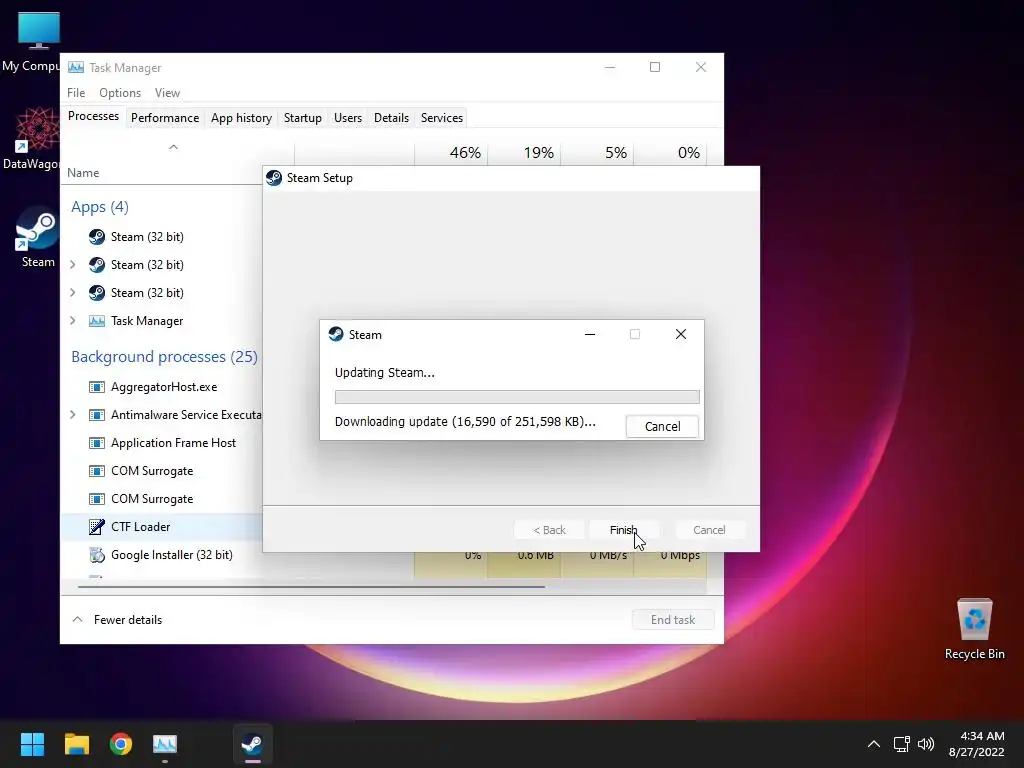Switch to the Services tab
Viewport: 1024px width, 768px height.
[x=441, y=118]
